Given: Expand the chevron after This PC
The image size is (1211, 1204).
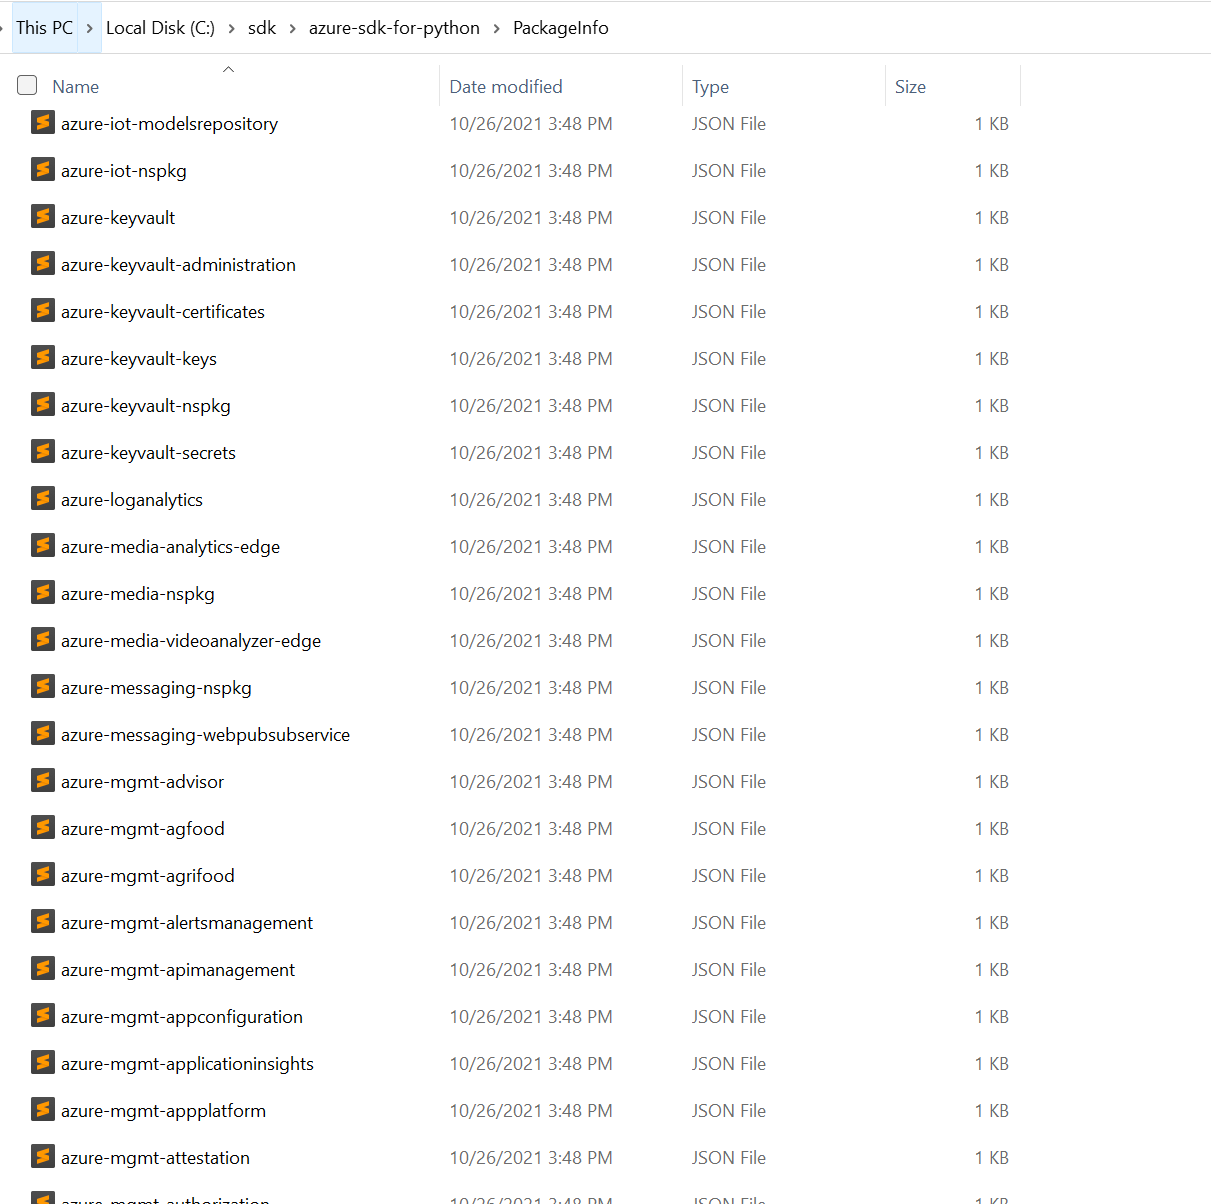Looking at the screenshot, I should pos(89,28).
